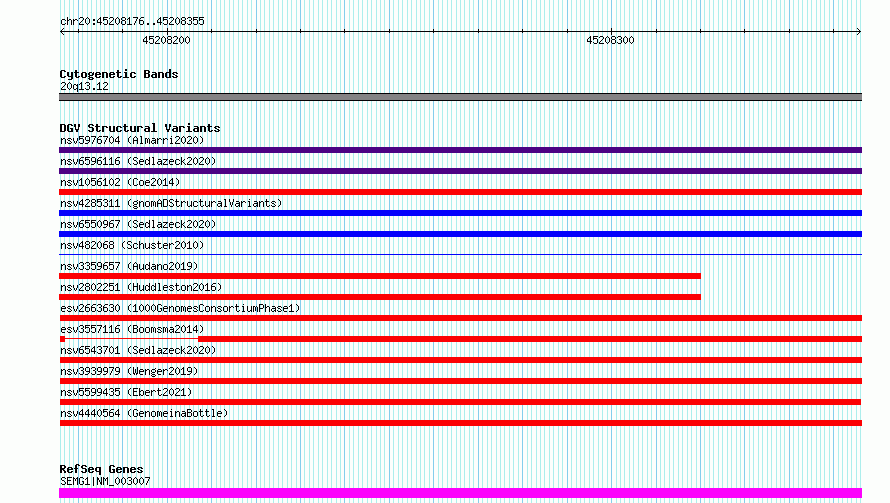Select the magenta SEMG1 gene bar
This screenshot has width=890, height=503.
click(x=460, y=493)
